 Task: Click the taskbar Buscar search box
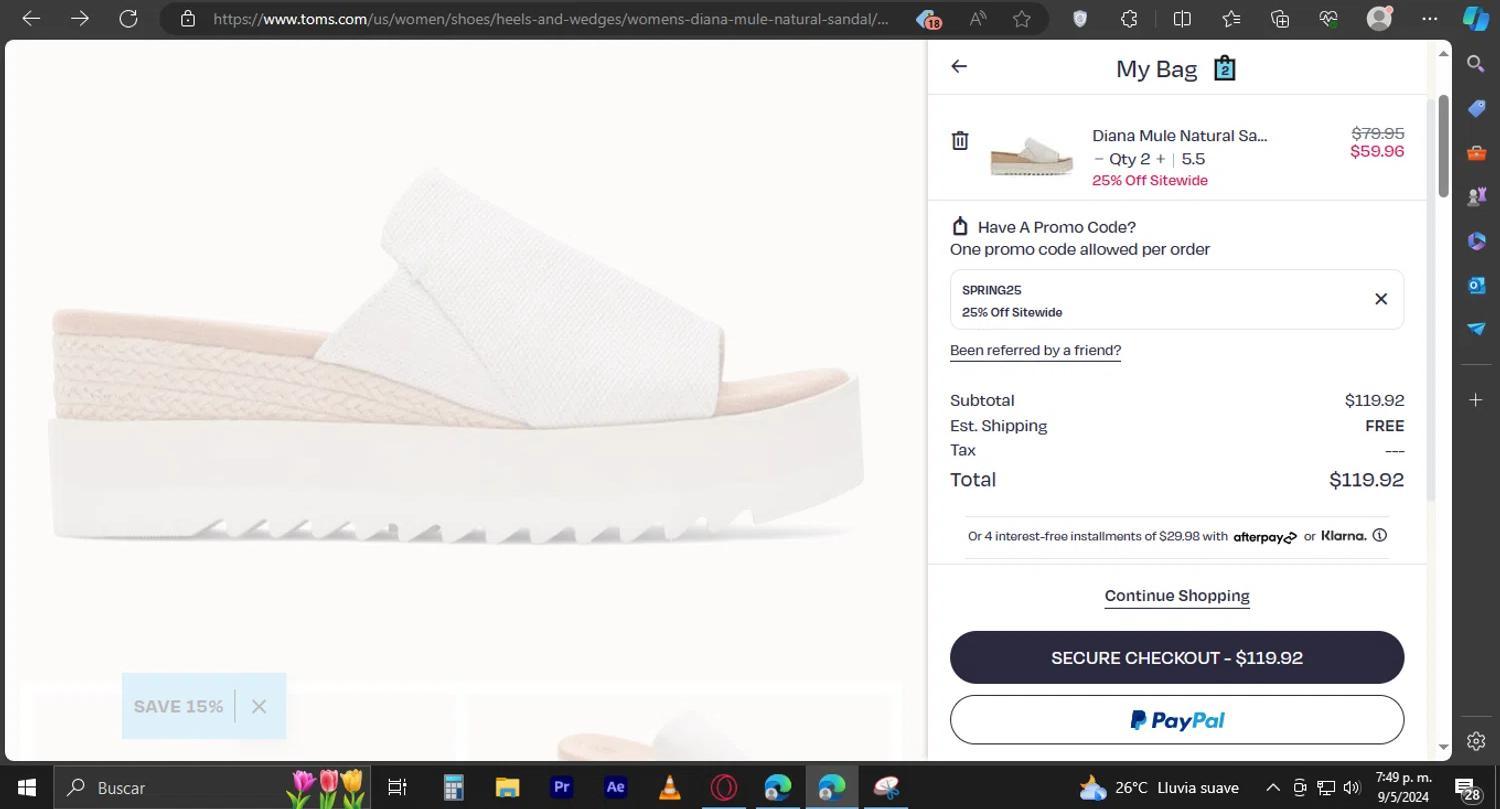212,787
